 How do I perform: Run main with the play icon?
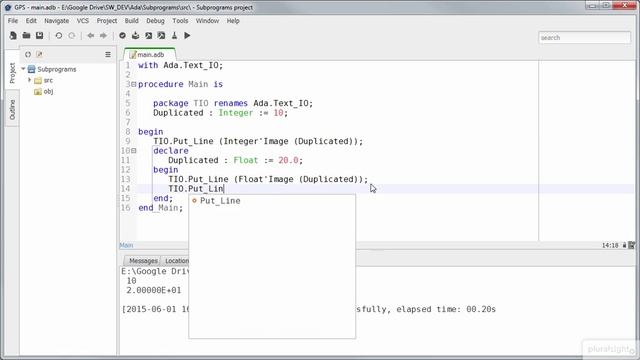[187, 36]
